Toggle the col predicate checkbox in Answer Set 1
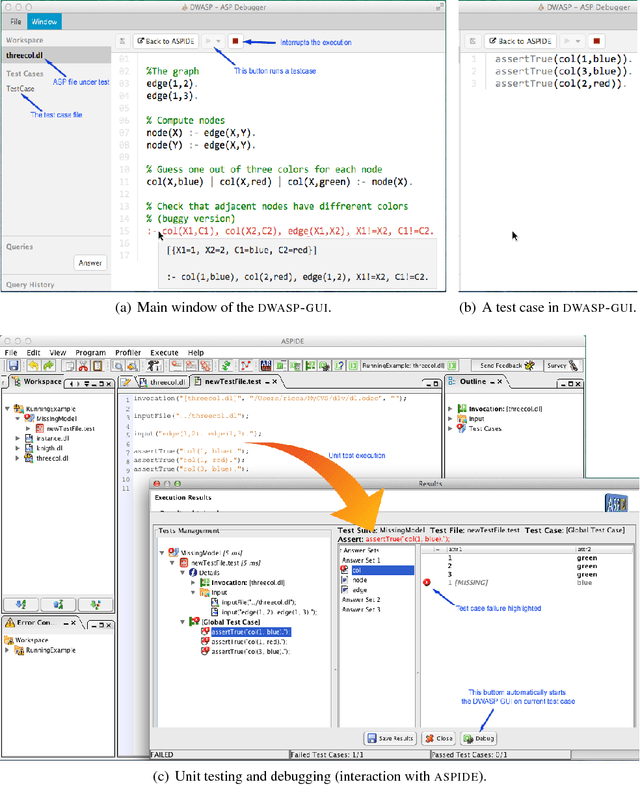The height and width of the screenshot is (807, 640). point(344,570)
